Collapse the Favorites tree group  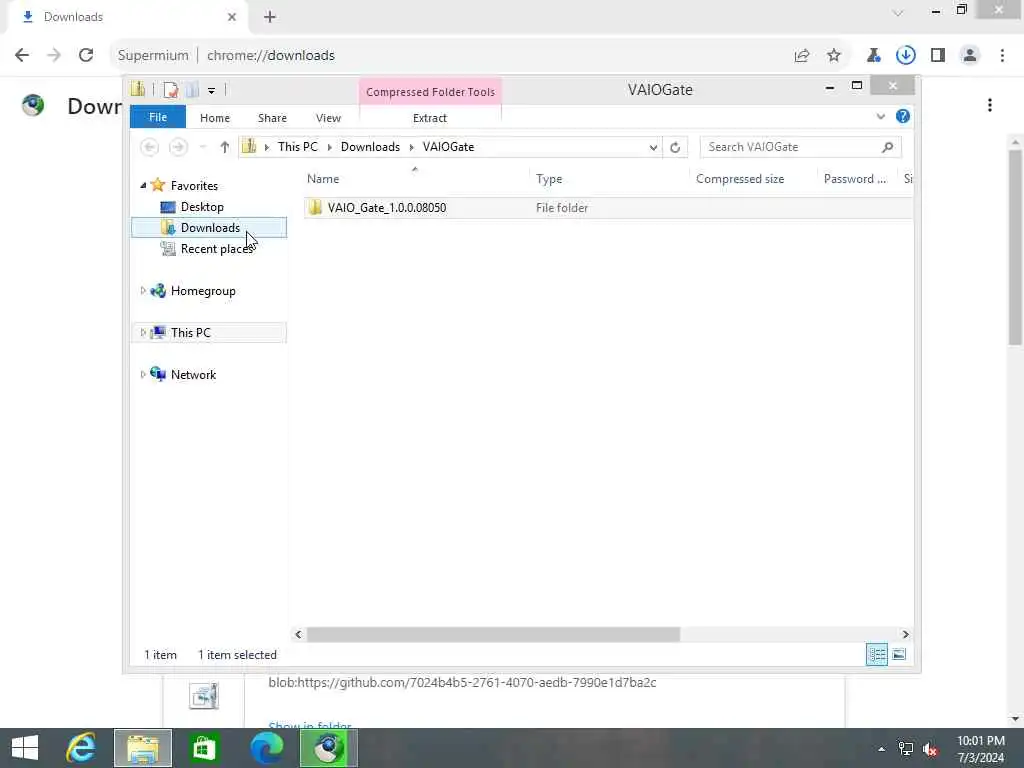tap(143, 185)
